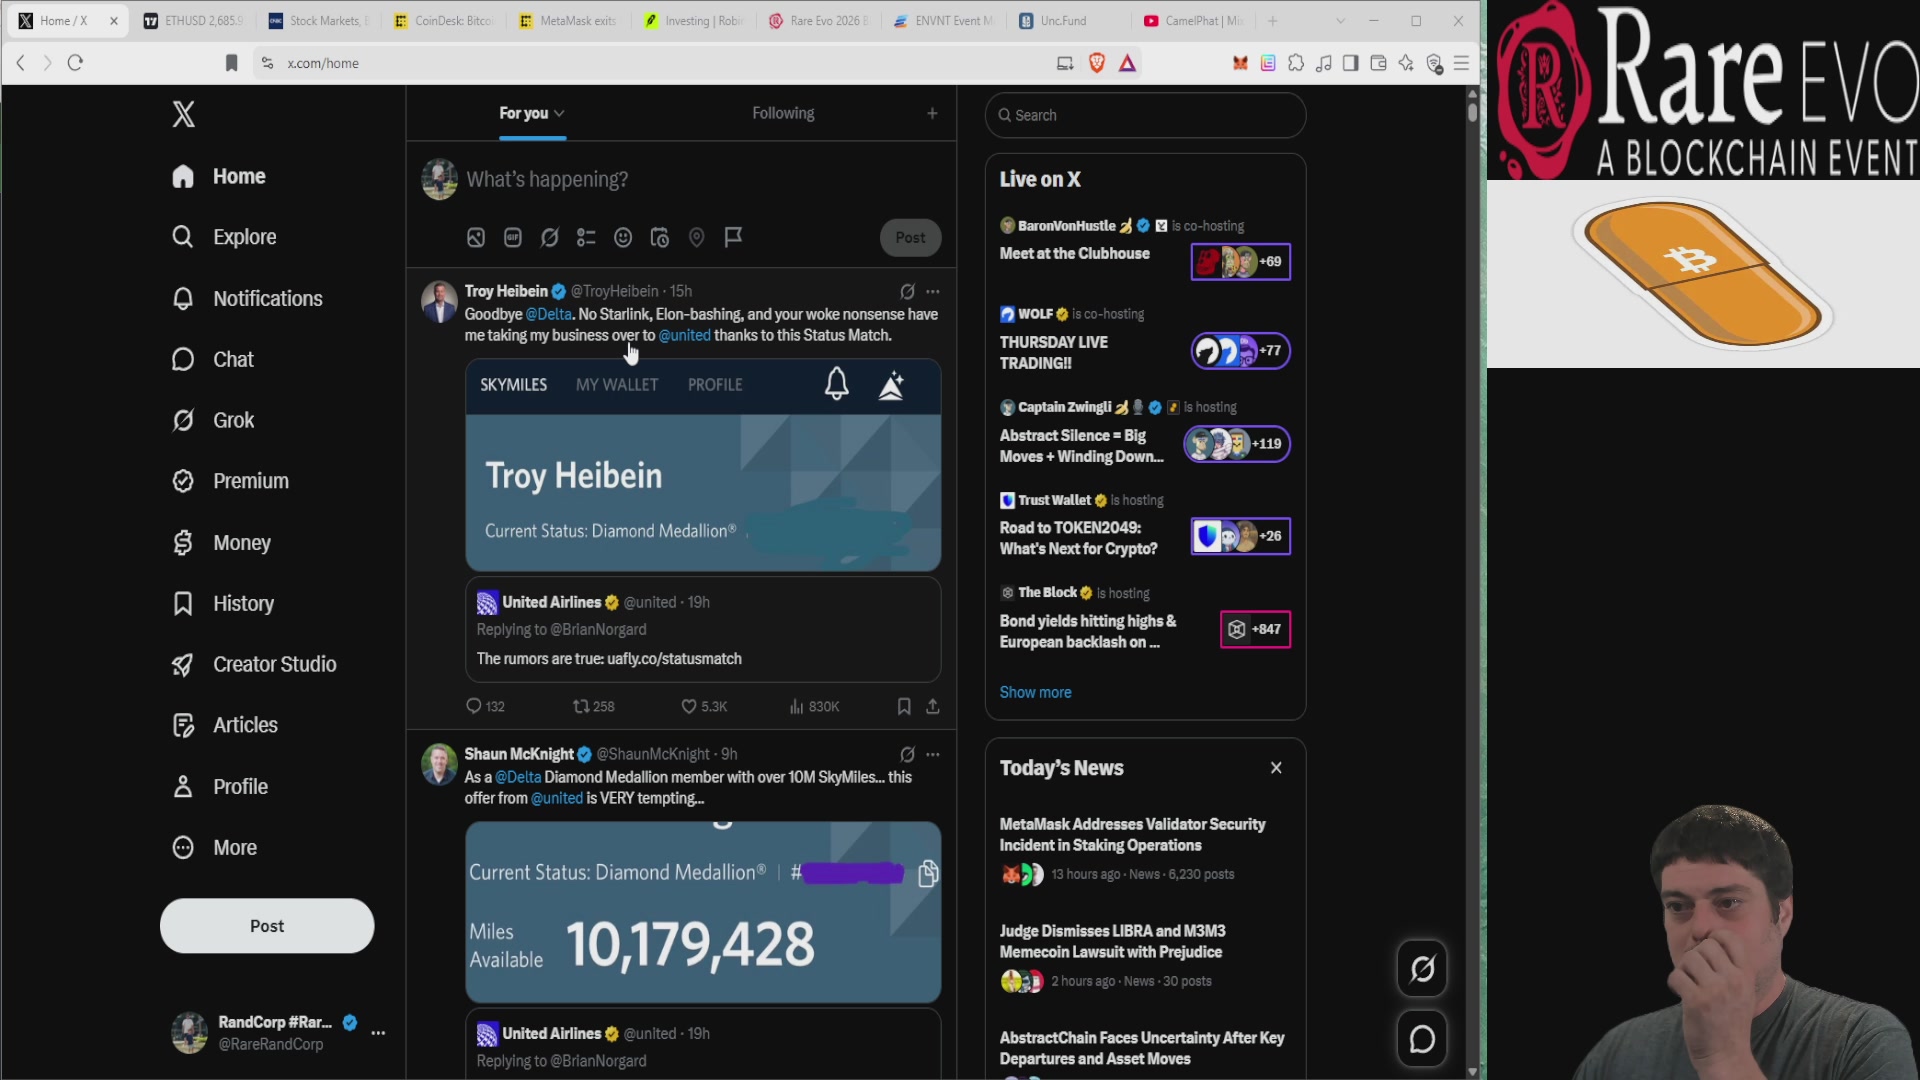This screenshot has width=1920, height=1080.
Task: Open the @united mention in Troy's post
Action: pos(684,336)
